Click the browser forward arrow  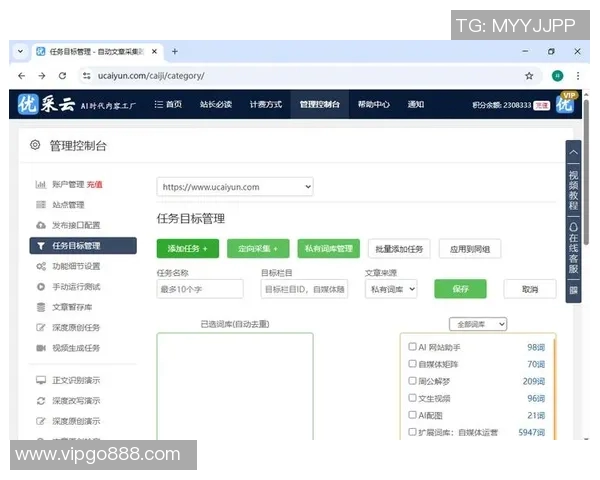point(42,76)
